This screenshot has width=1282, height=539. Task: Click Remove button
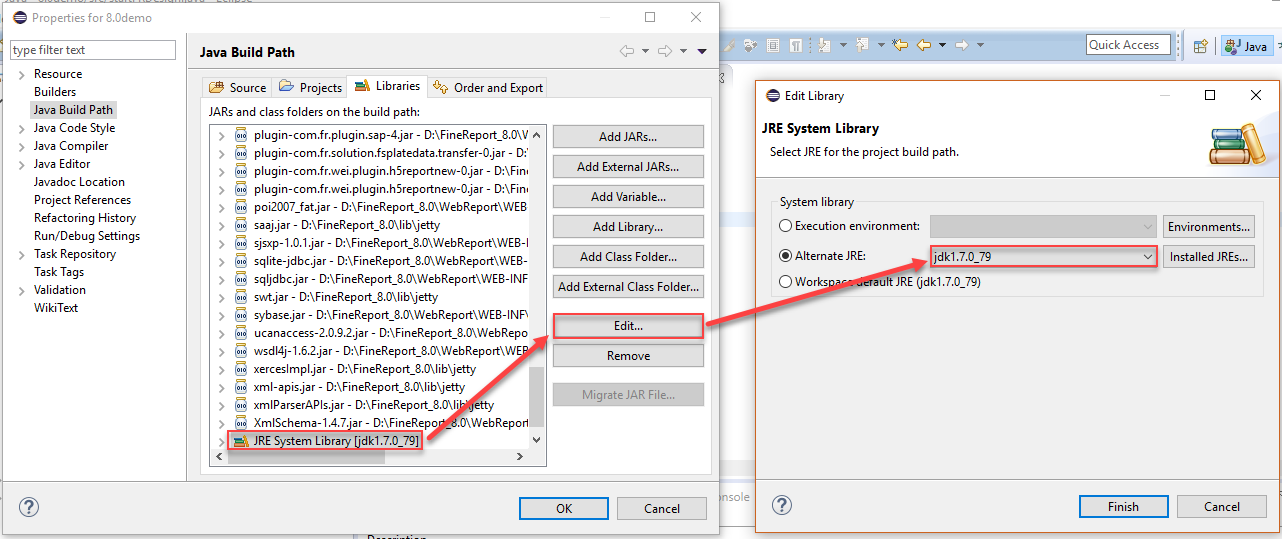pos(628,356)
